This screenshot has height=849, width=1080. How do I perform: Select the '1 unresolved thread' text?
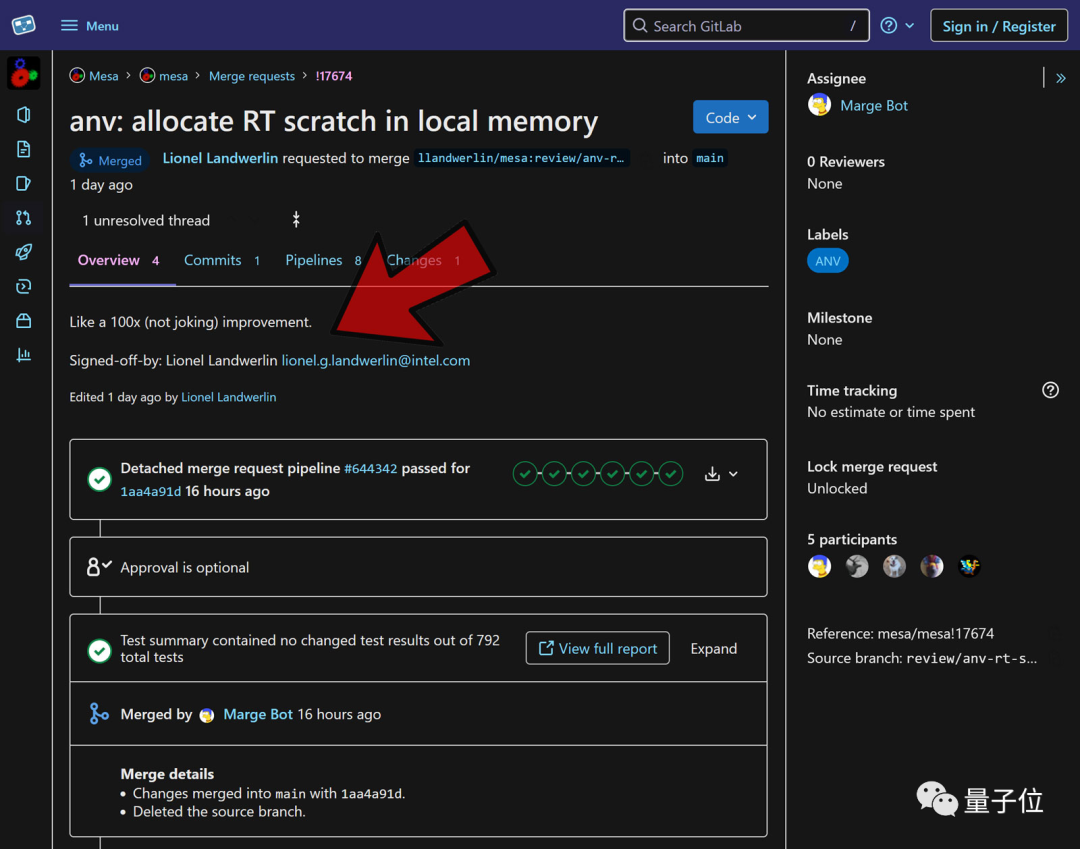146,220
